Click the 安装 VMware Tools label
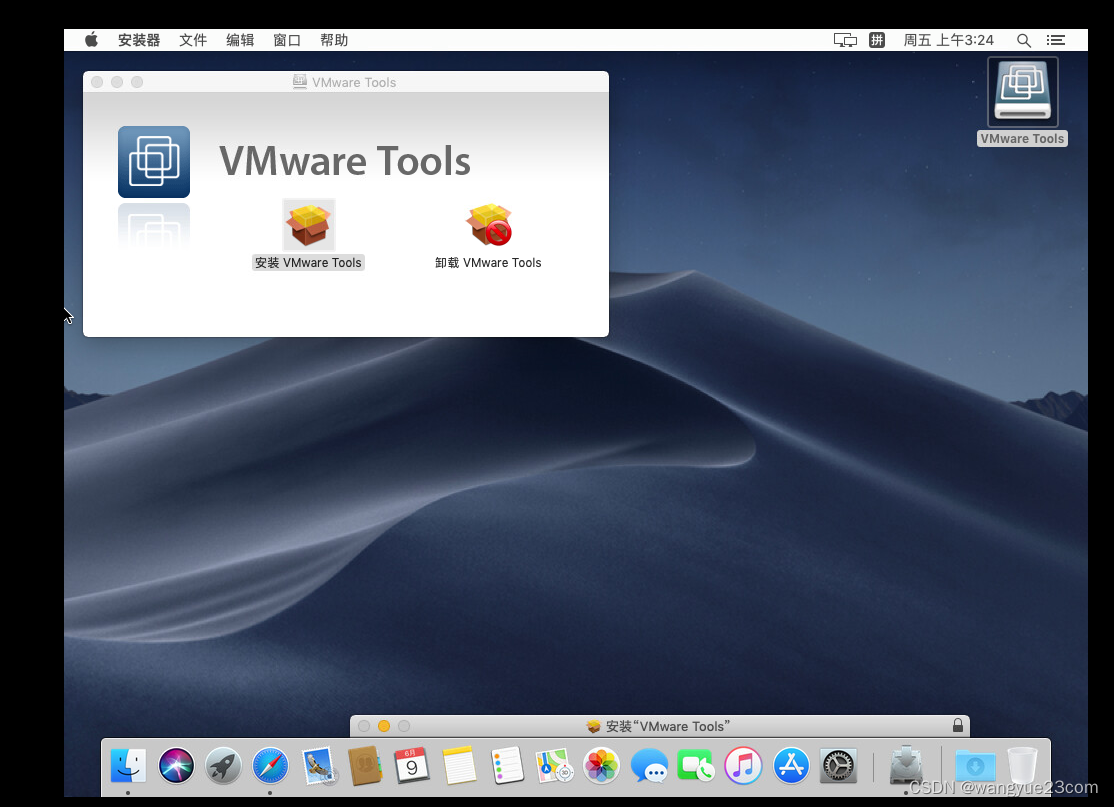Image resolution: width=1114 pixels, height=807 pixels. [x=308, y=263]
